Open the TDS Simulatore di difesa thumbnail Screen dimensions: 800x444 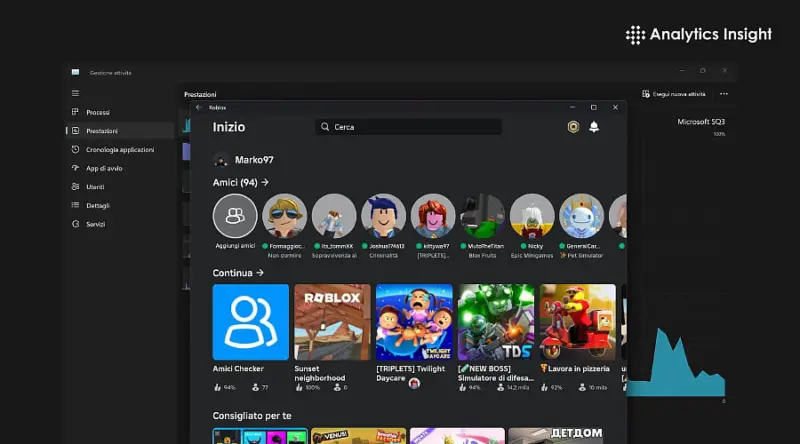click(496, 322)
